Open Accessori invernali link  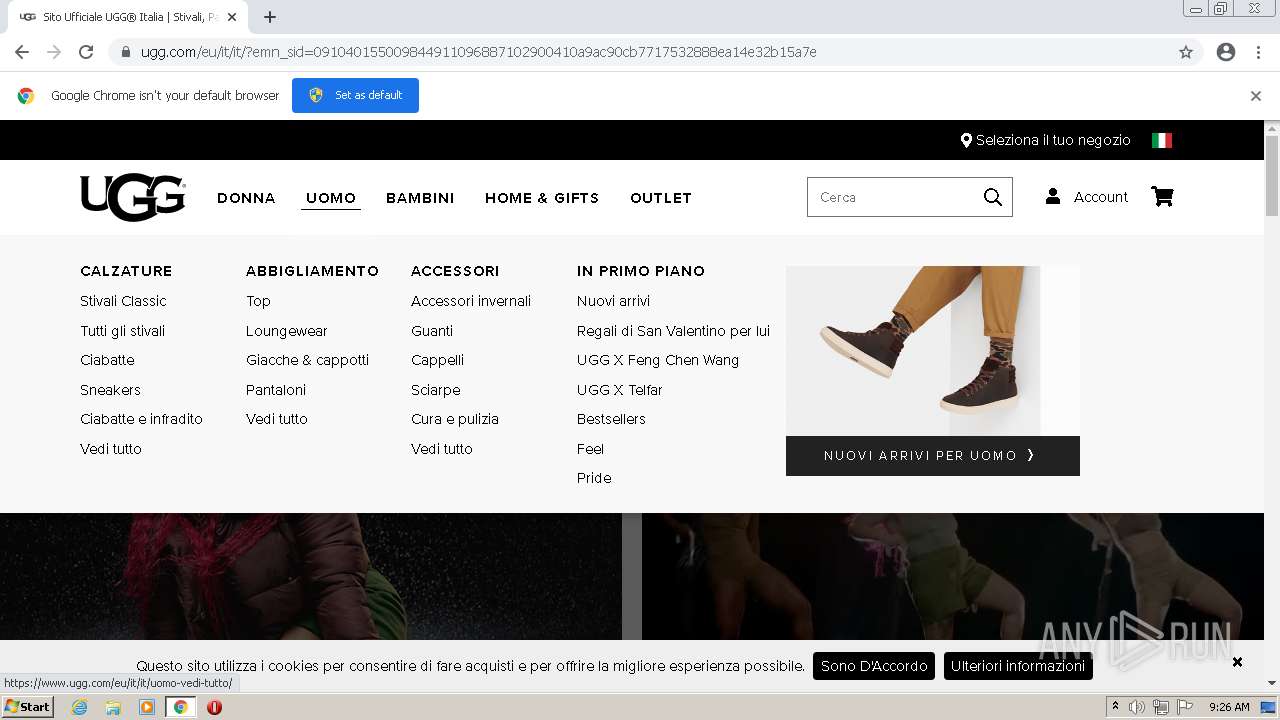(471, 301)
